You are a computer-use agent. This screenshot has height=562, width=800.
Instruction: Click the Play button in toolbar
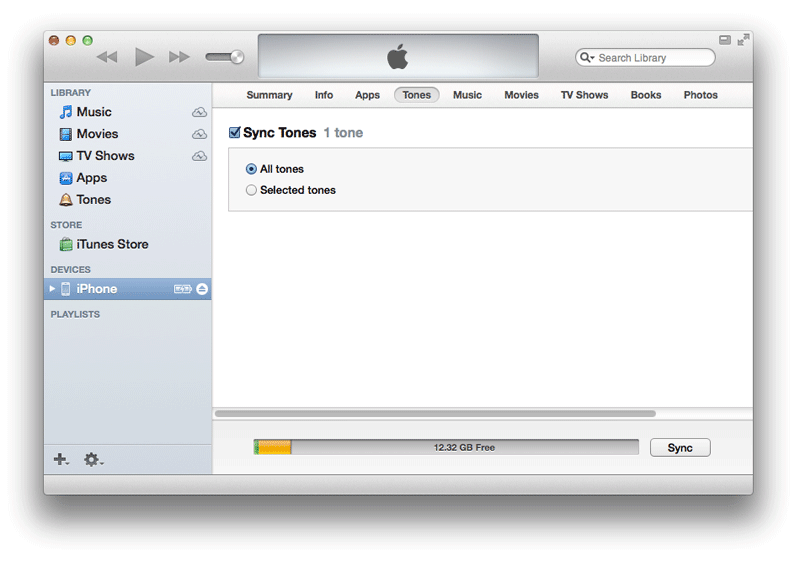[144, 57]
